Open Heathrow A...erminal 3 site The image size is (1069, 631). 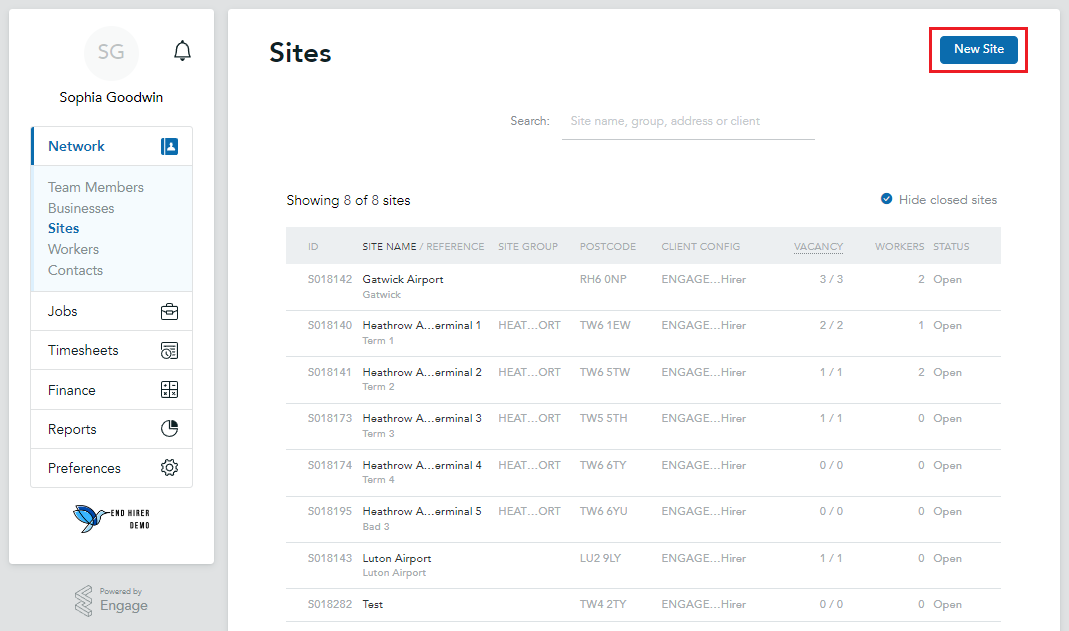click(x=422, y=418)
